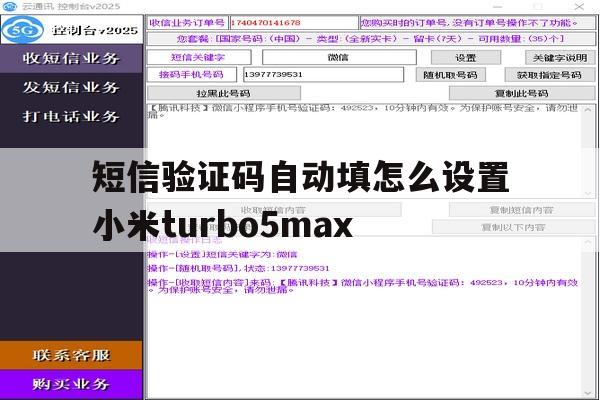The width and height of the screenshot is (600, 400).
Task: Click SMS content scrollbar down arrow
Action: tap(588, 193)
